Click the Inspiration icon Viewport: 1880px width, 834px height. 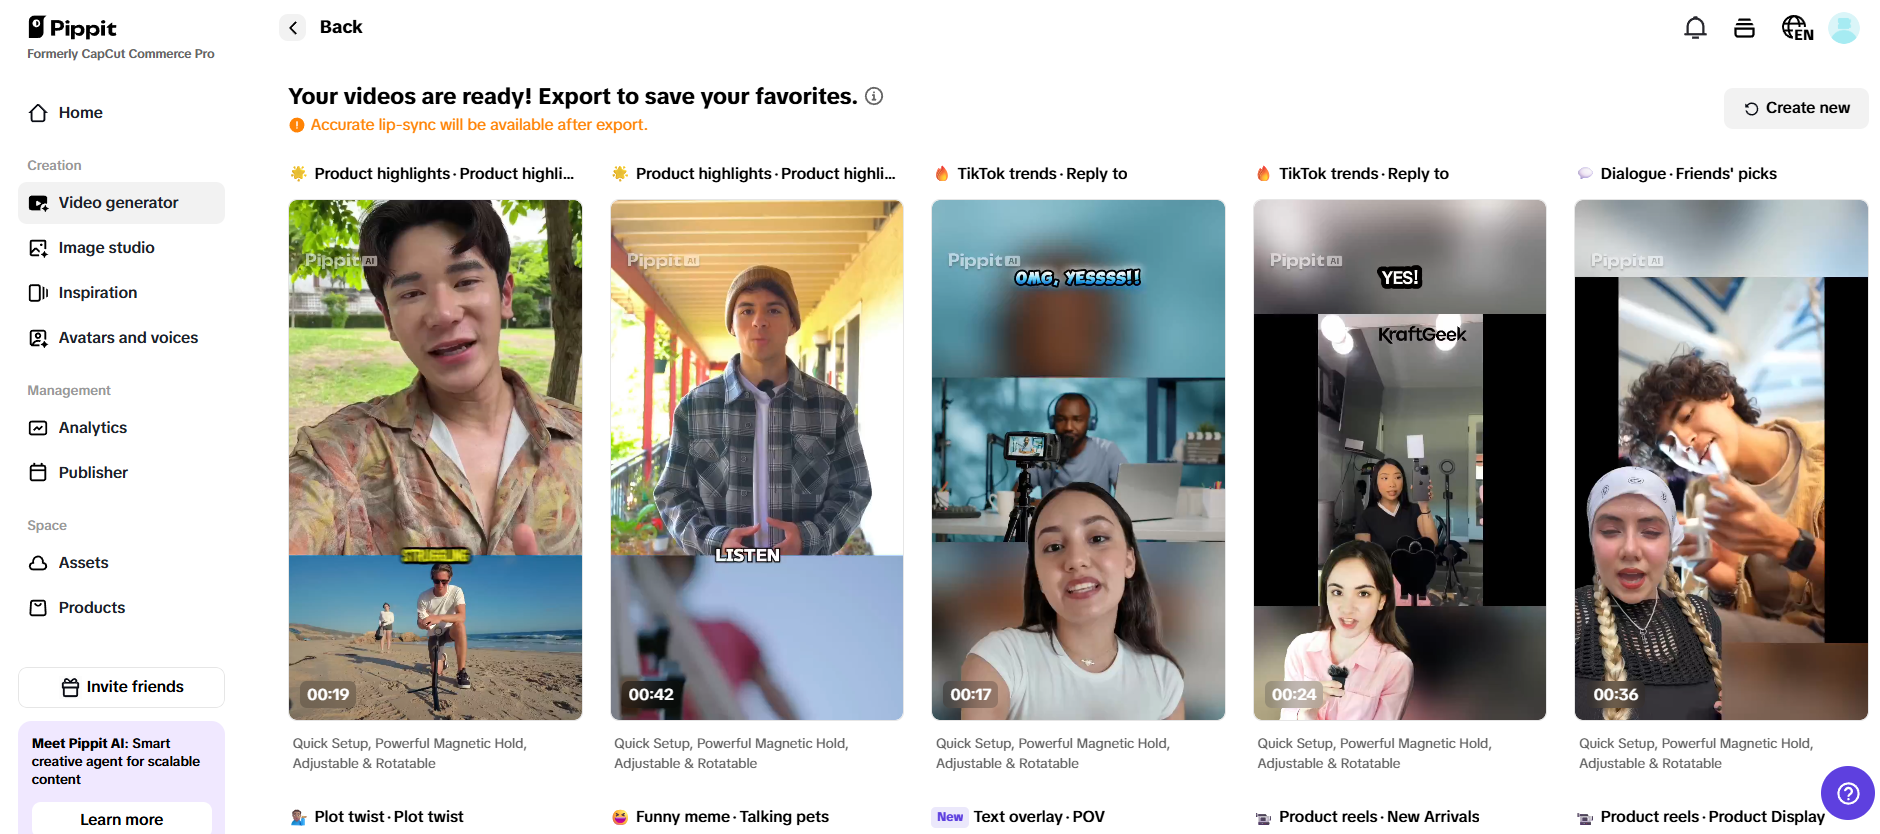[38, 293]
